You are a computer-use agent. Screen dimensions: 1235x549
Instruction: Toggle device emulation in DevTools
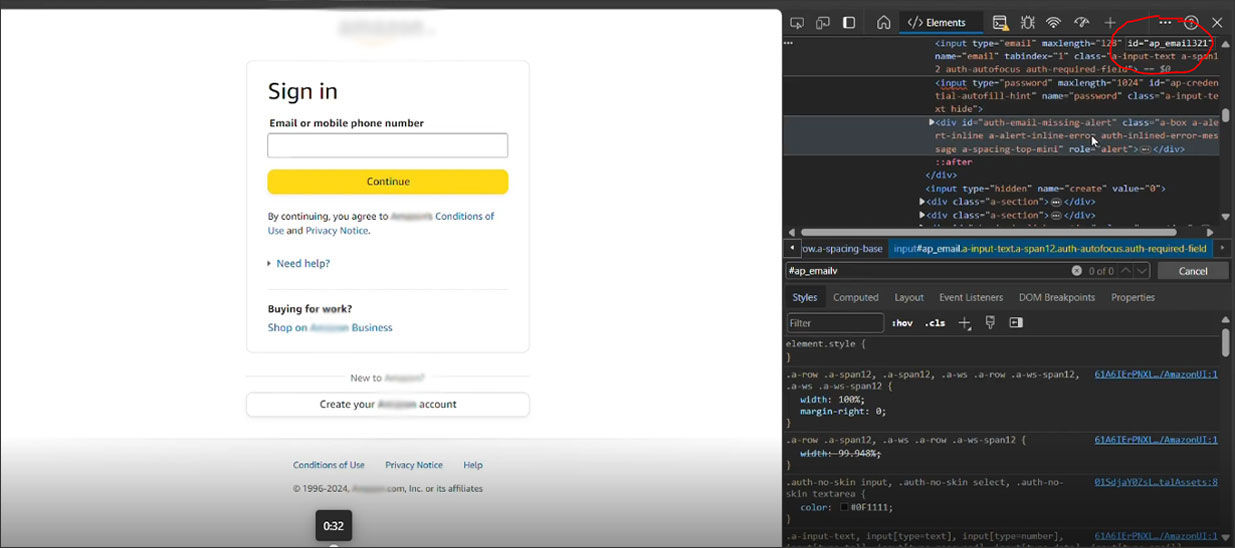pos(823,22)
